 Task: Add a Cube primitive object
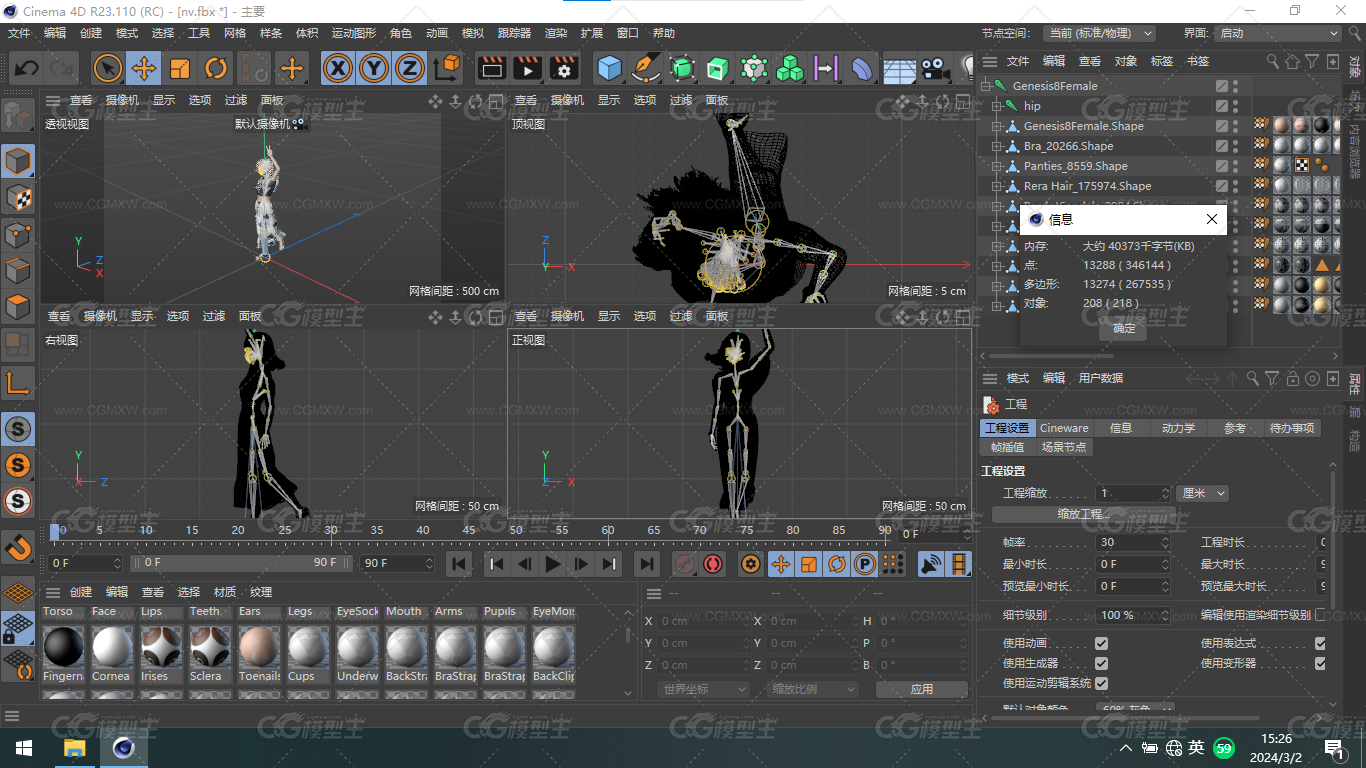point(610,68)
